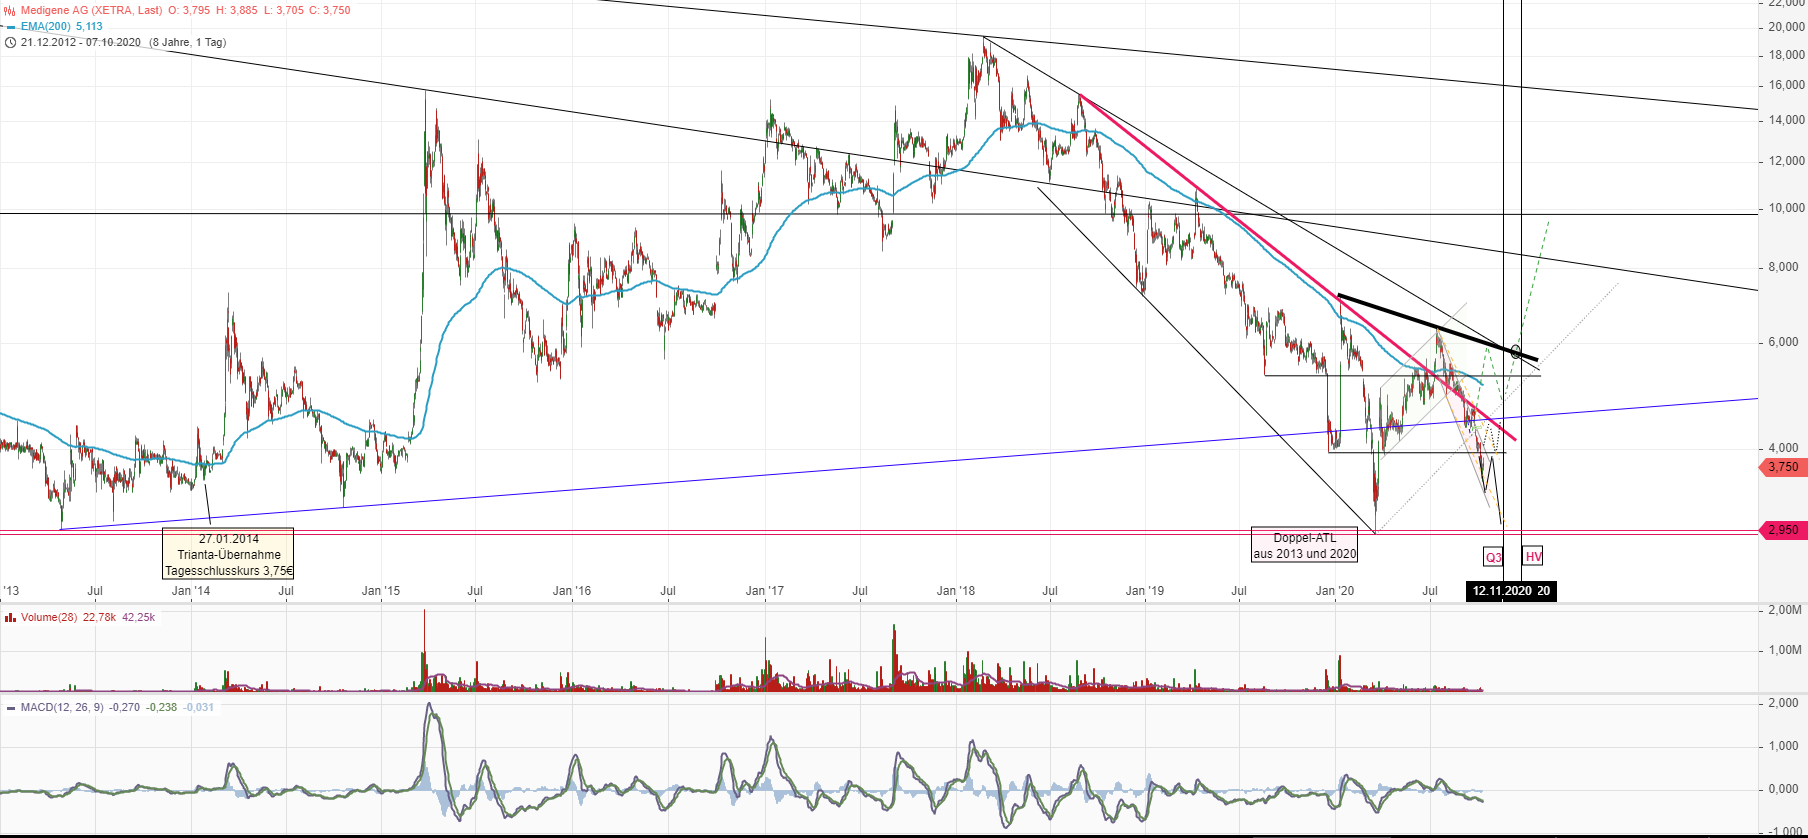Click the 6,000 price axis label

[x=1784, y=342]
